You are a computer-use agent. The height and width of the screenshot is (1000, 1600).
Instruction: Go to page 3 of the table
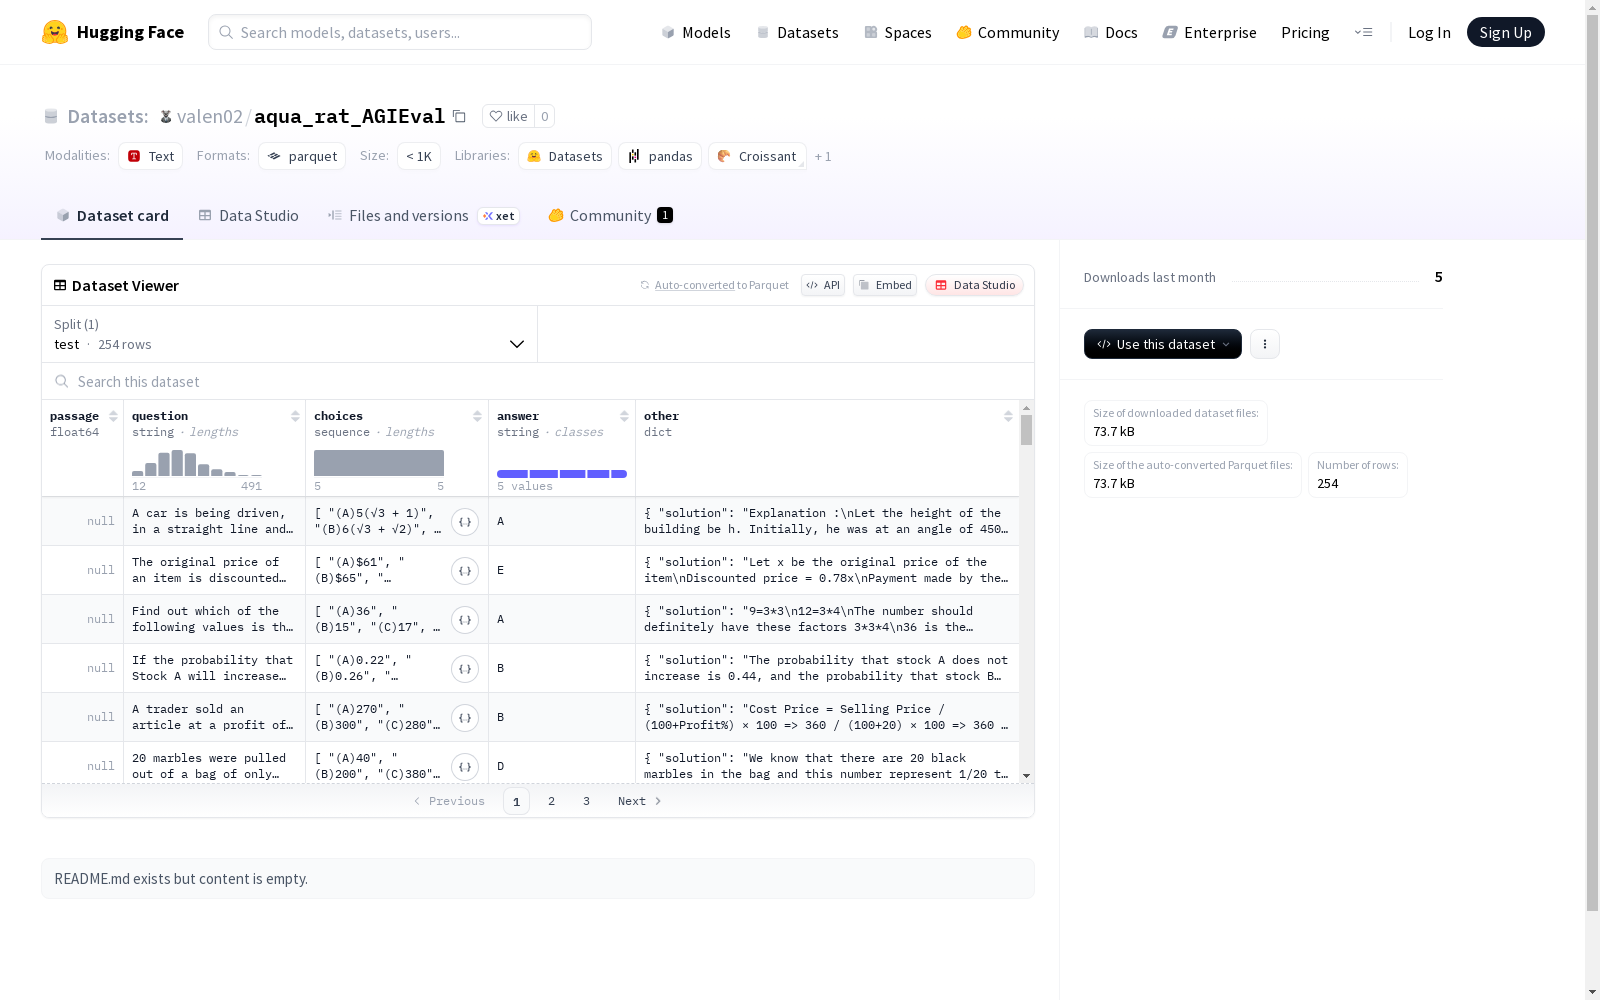pyautogui.click(x=586, y=801)
